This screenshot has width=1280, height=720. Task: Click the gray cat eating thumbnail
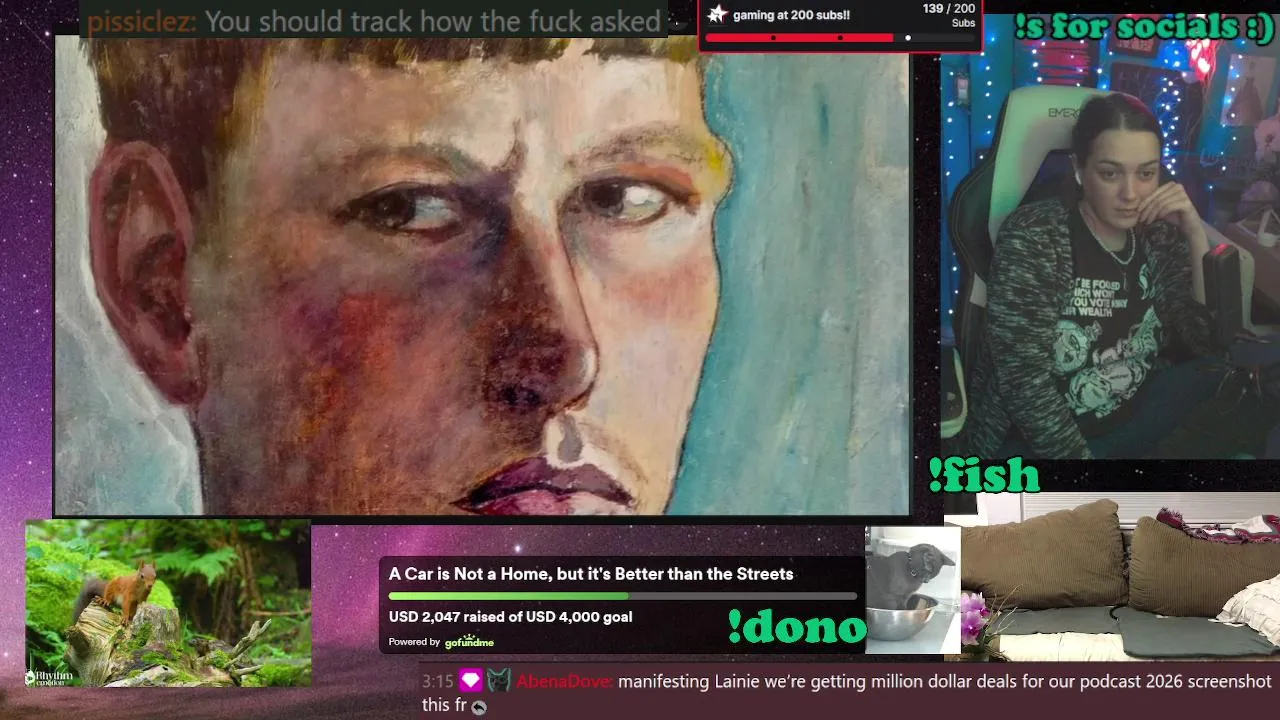coord(912,590)
